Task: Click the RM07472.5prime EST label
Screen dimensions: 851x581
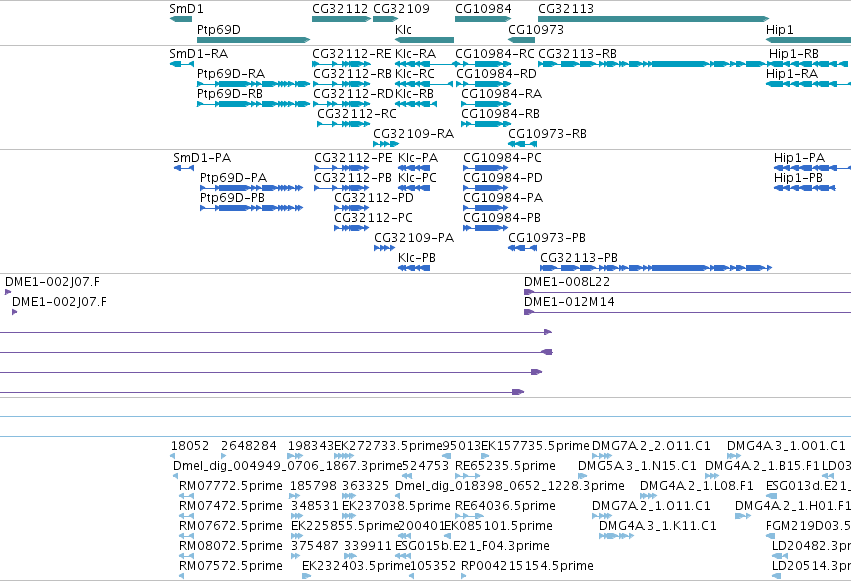Action: pos(231,506)
